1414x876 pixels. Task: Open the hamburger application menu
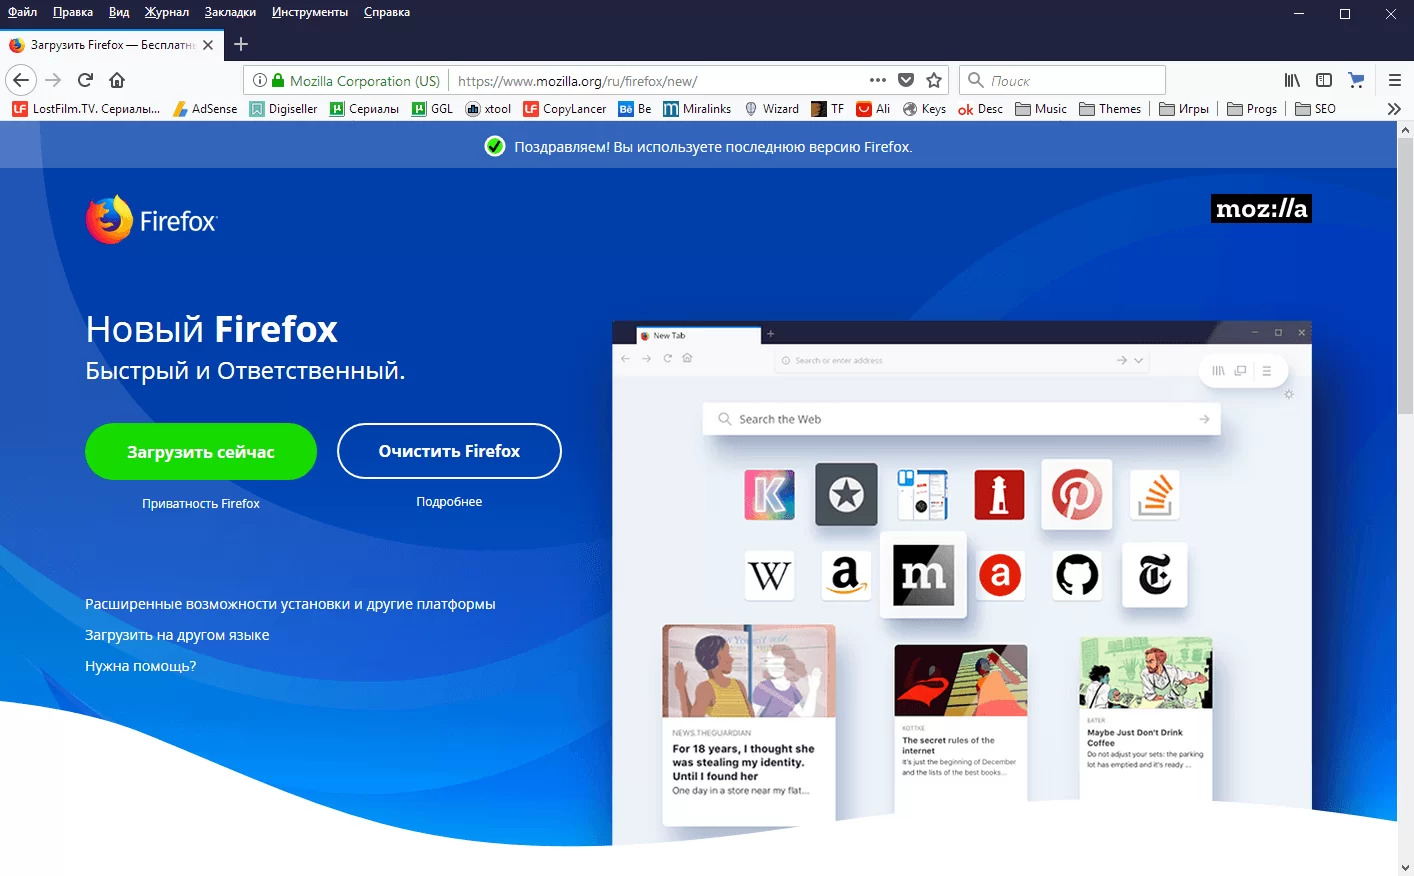(x=1395, y=80)
